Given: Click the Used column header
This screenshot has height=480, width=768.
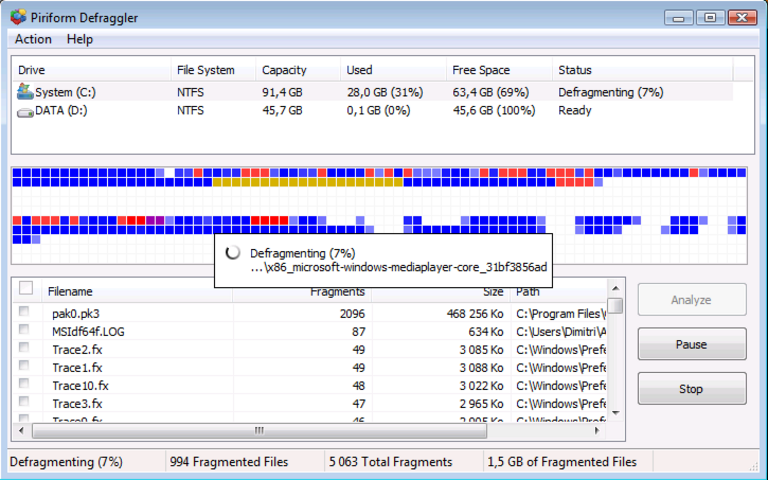Looking at the screenshot, I should pyautogui.click(x=393, y=70).
